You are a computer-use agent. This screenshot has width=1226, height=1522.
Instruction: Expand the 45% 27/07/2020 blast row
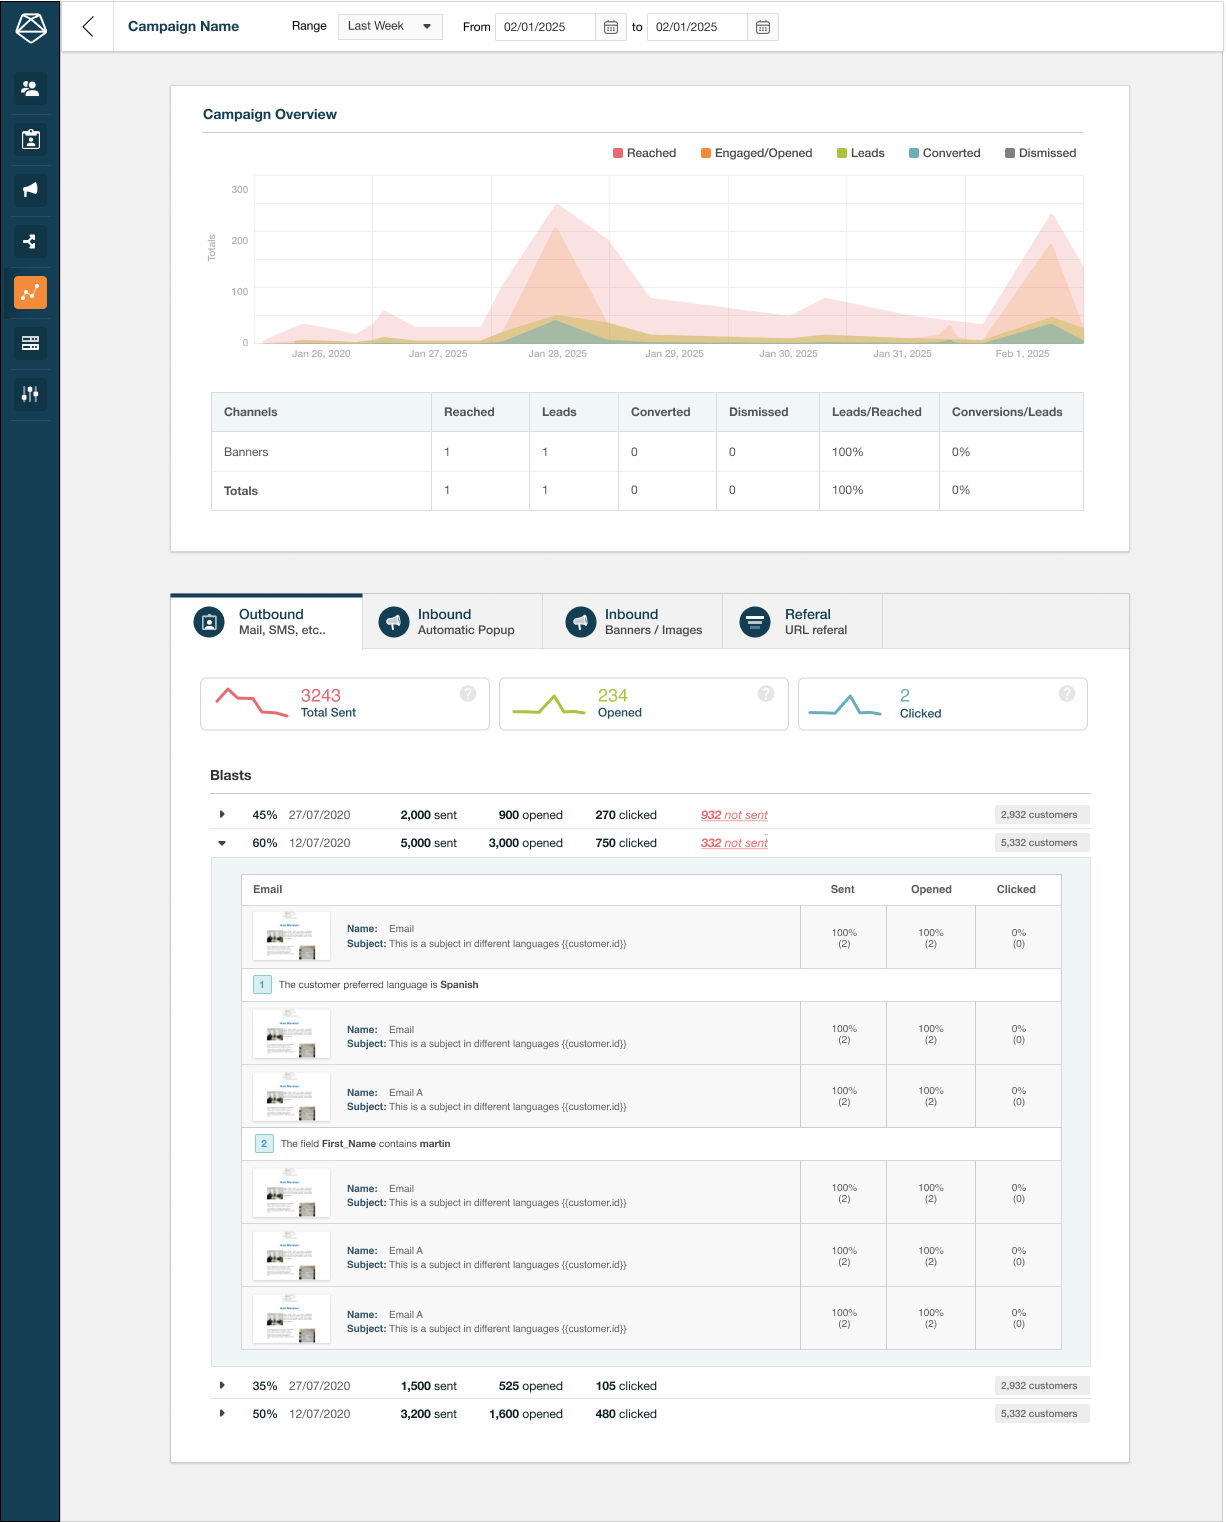pyautogui.click(x=222, y=815)
